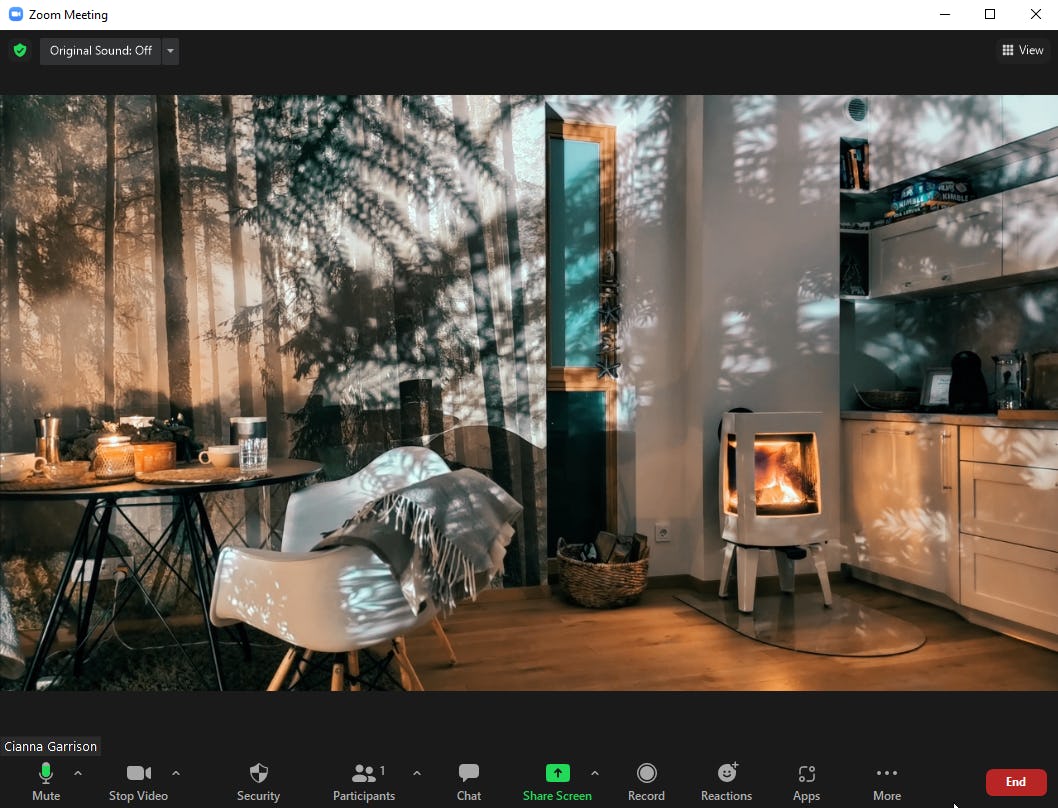Screen dimensions: 1058x808
Task: Open the Participants list
Action: [x=363, y=774]
